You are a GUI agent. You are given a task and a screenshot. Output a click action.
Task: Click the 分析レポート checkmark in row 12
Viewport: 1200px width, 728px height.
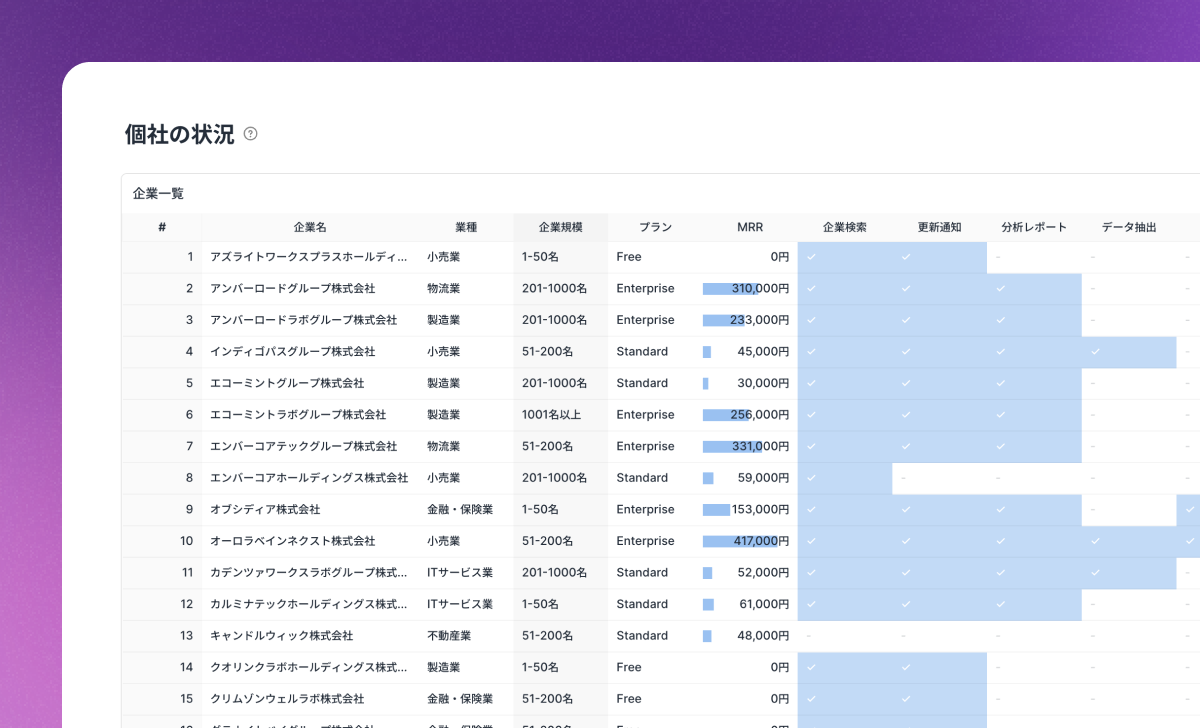(x=1001, y=604)
